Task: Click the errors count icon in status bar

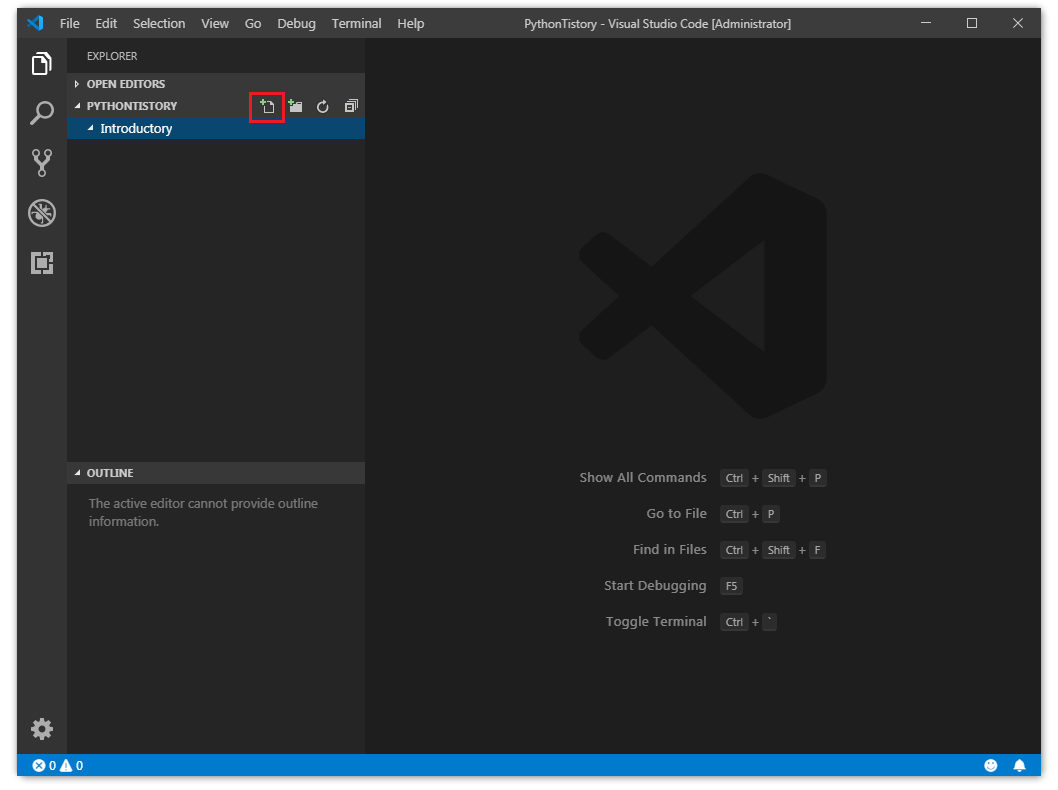Action: (x=39, y=765)
